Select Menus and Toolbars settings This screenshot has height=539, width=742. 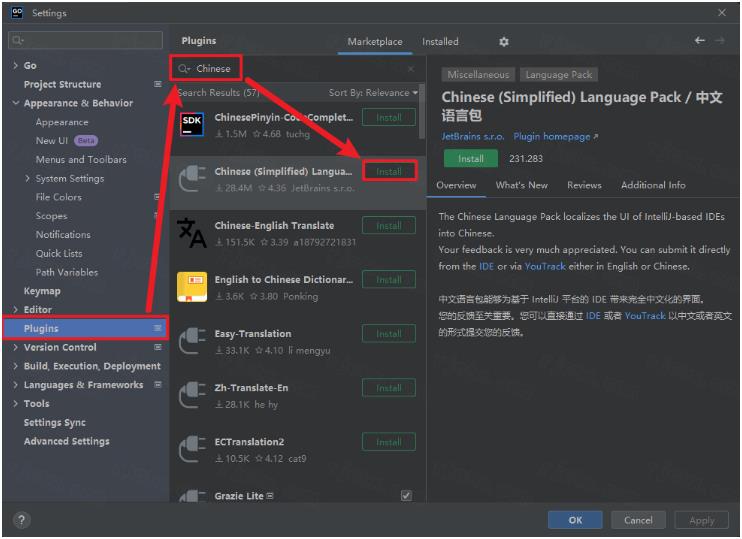point(81,159)
